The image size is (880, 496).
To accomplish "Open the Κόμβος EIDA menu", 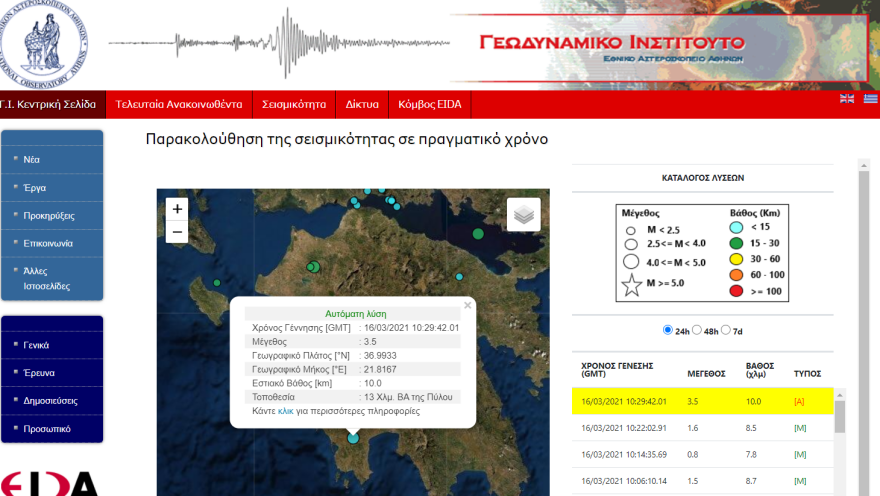I will click(x=430, y=104).
